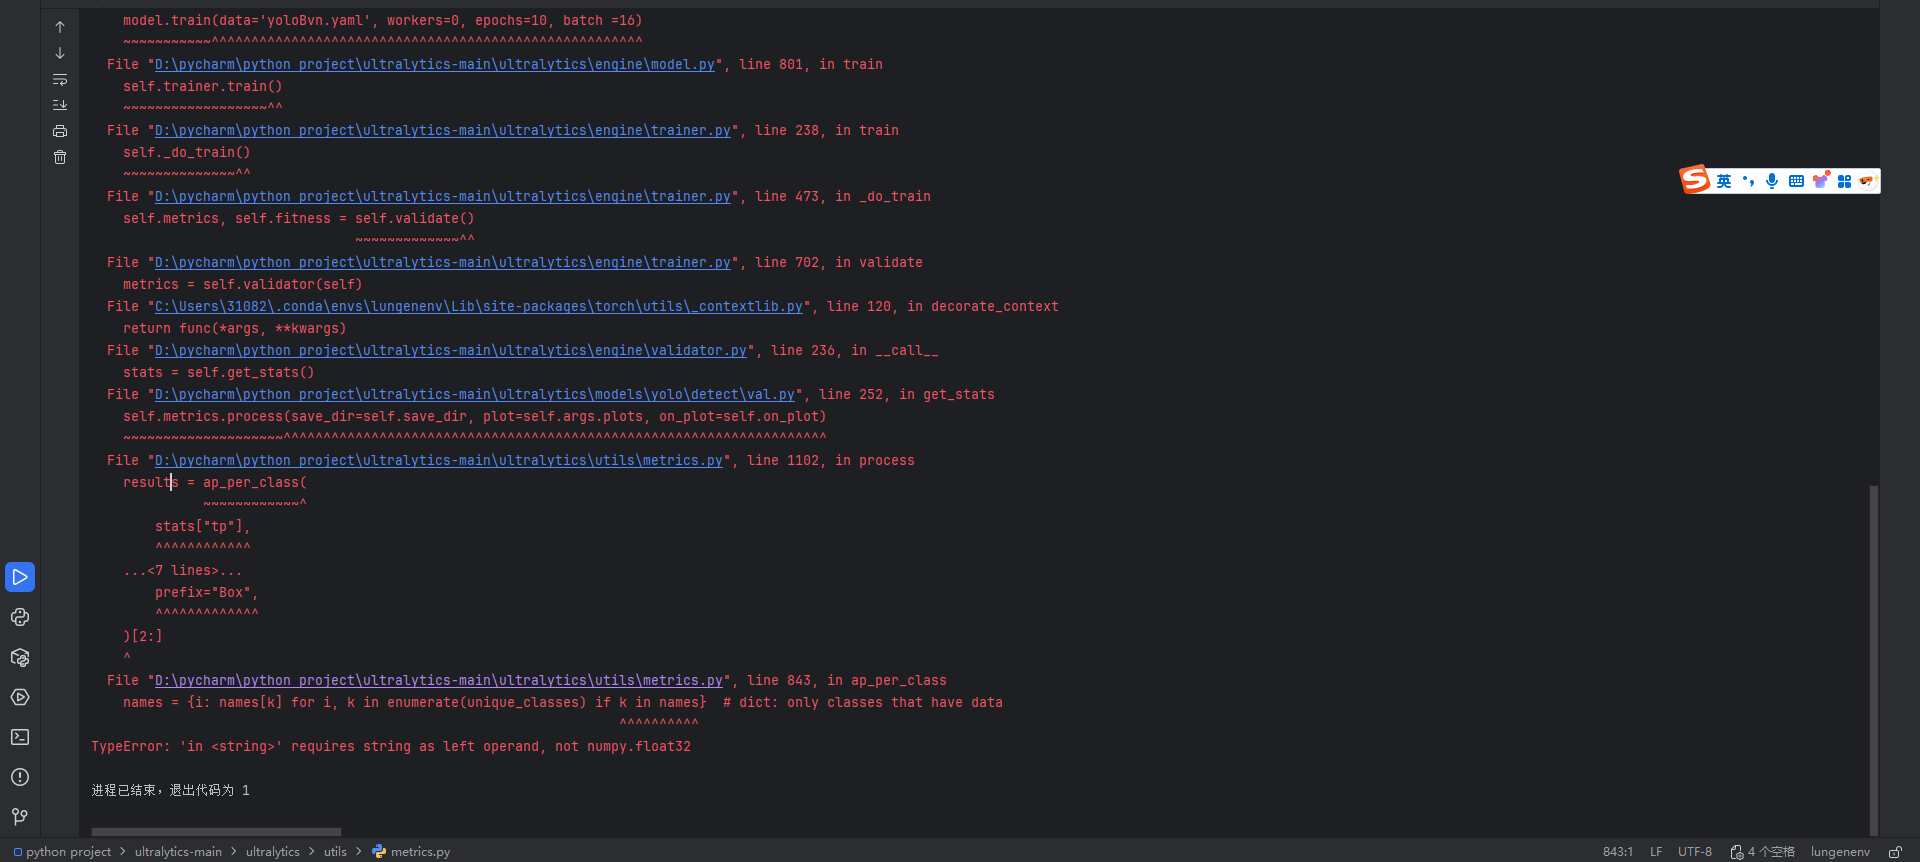Click the 'results = ap_per_class(' line
The height and width of the screenshot is (862, 1920).
click(215, 482)
